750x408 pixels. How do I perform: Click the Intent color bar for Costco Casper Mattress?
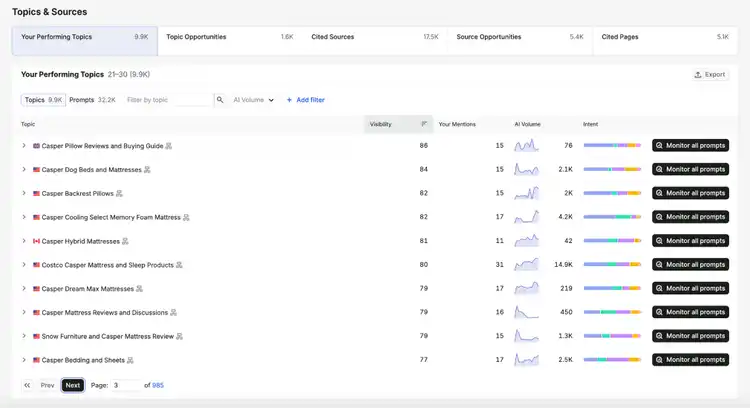point(612,265)
